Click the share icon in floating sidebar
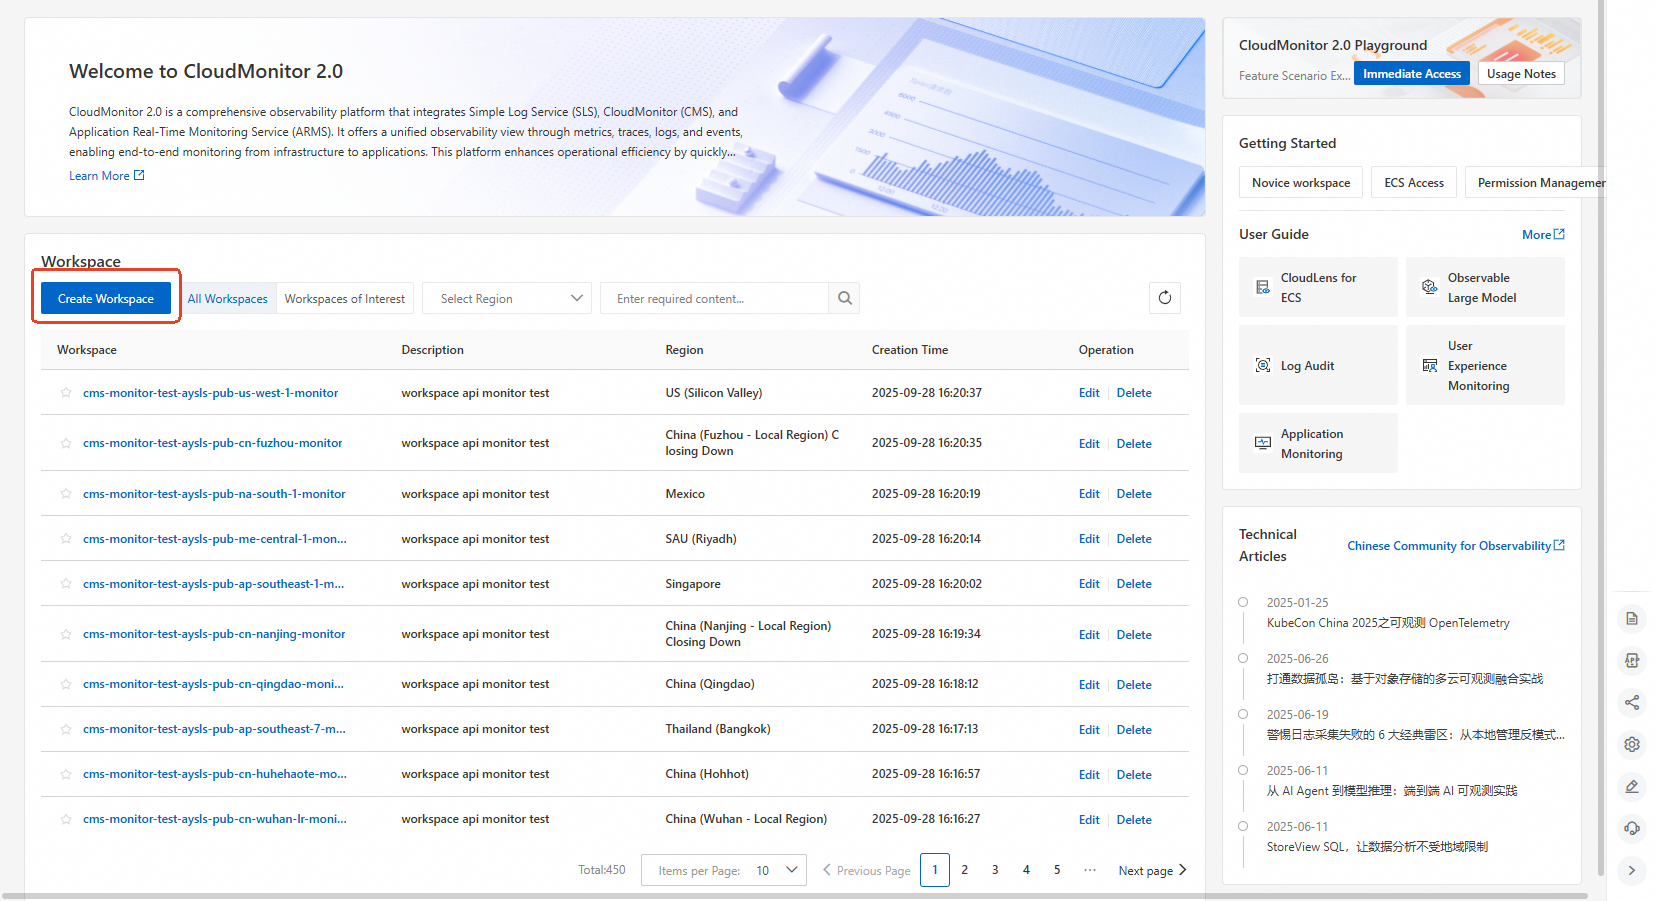This screenshot has width=1656, height=901. pos(1632,702)
